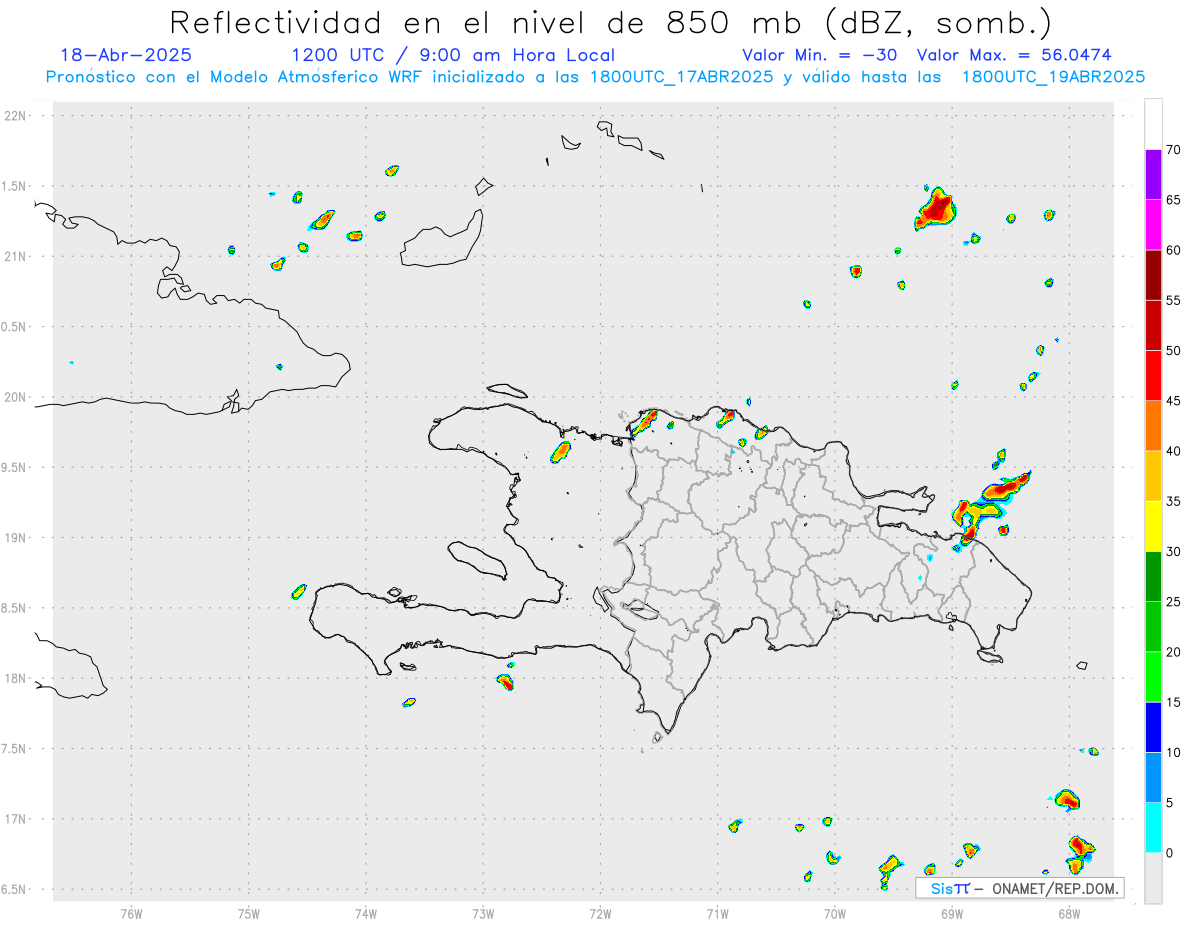Click the '72W' longitude label
The width and height of the screenshot is (1200, 927).
pos(600,913)
